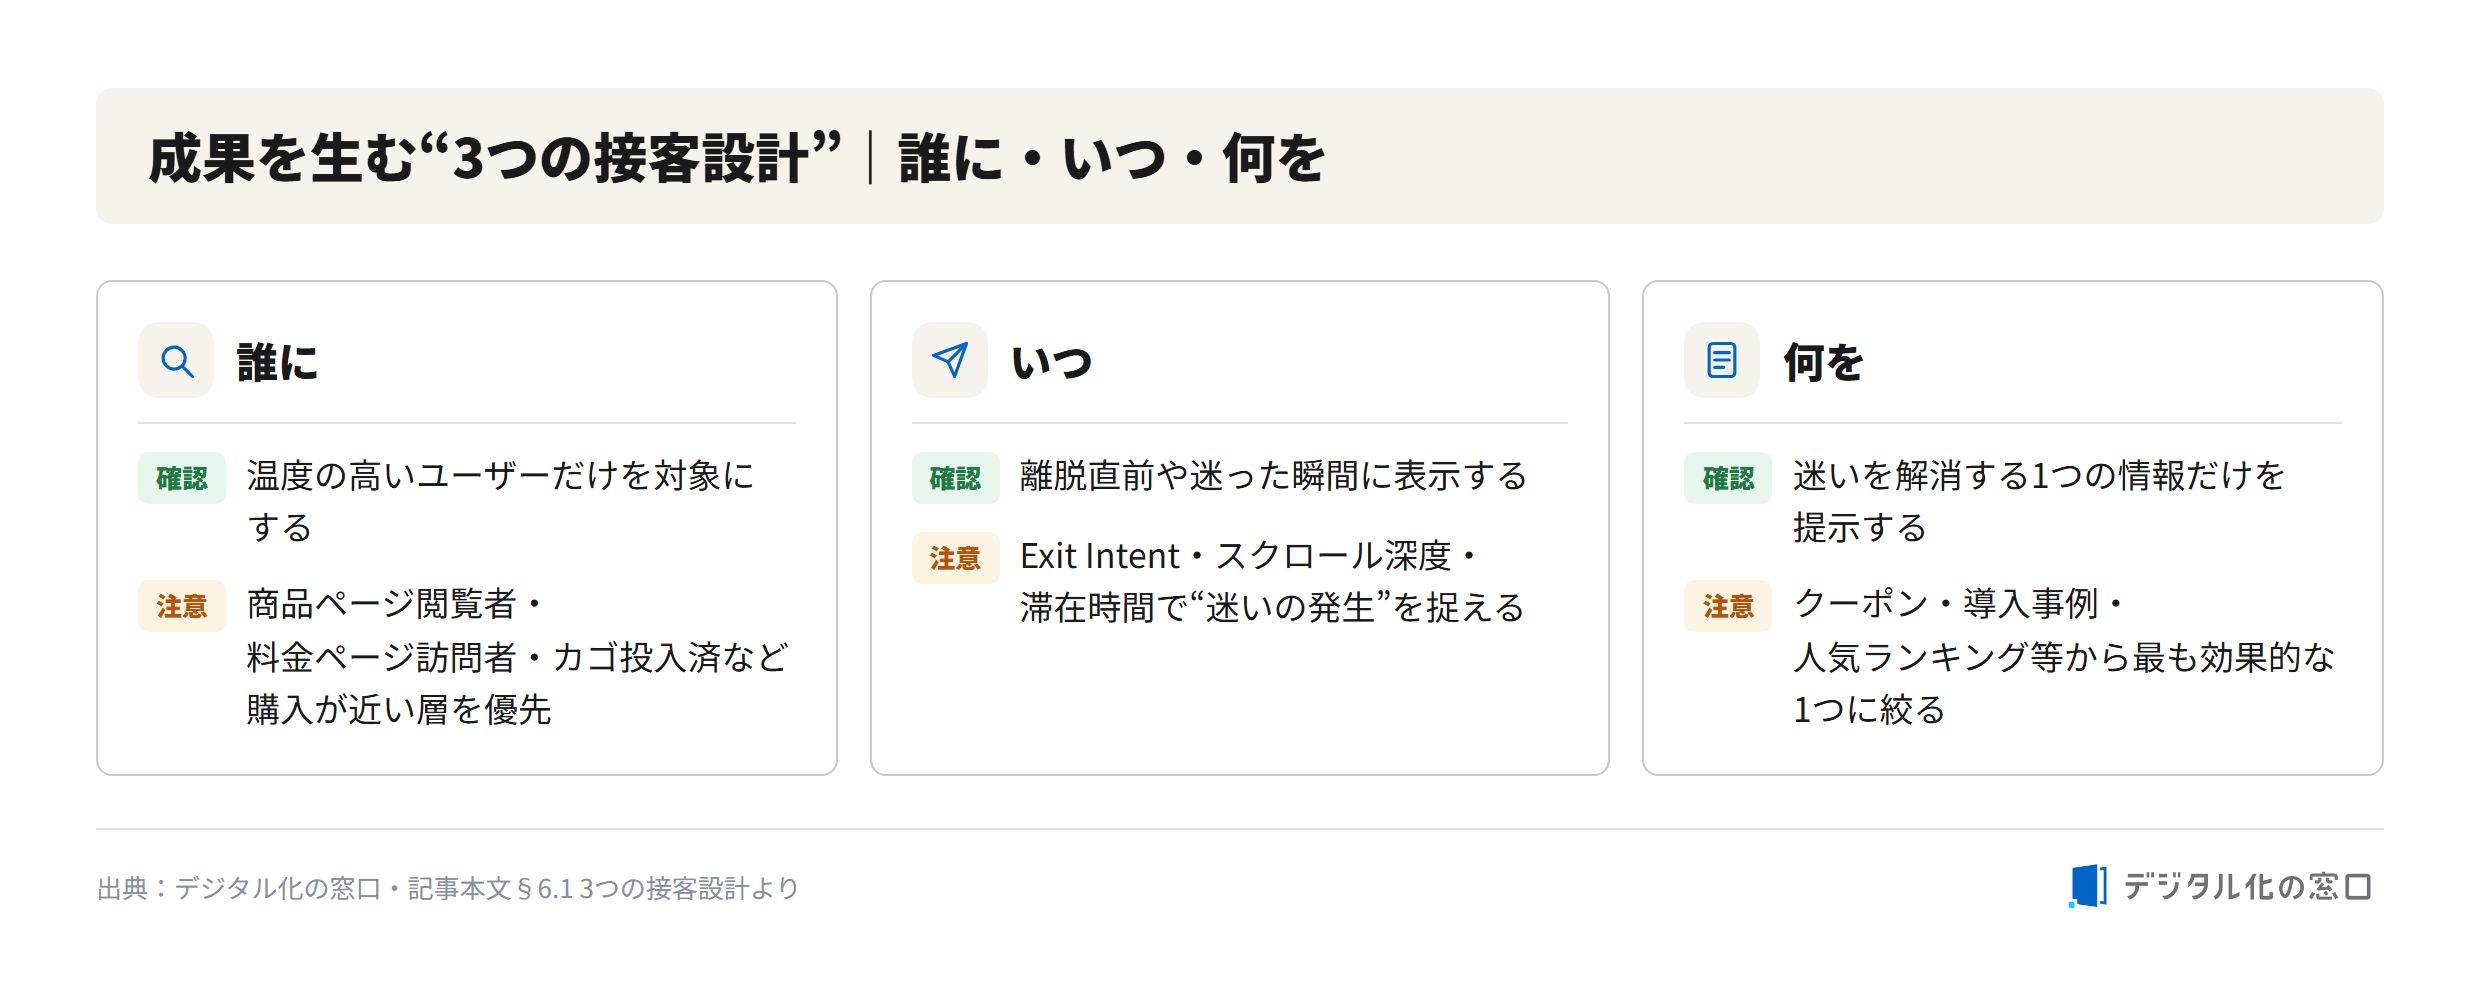Click the green 確認 badge in 誰に card

click(x=182, y=478)
